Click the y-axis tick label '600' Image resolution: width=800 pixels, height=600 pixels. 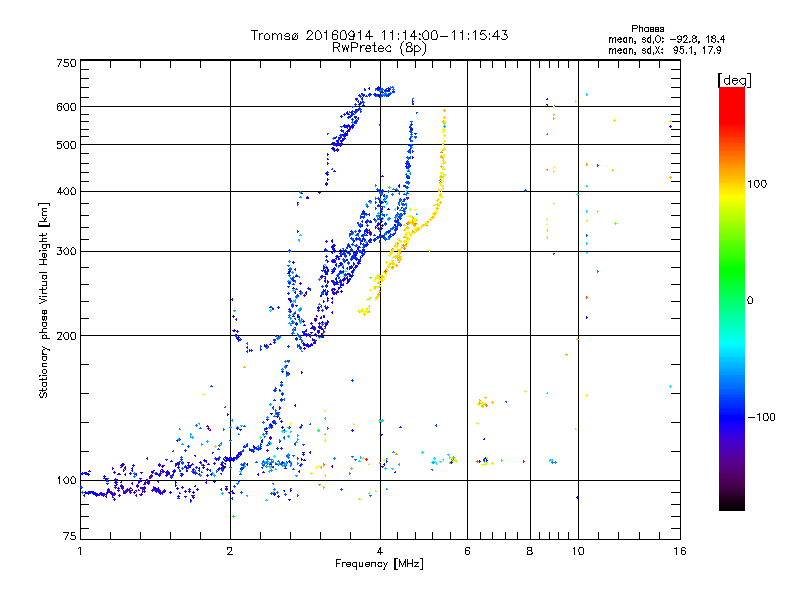(66, 107)
